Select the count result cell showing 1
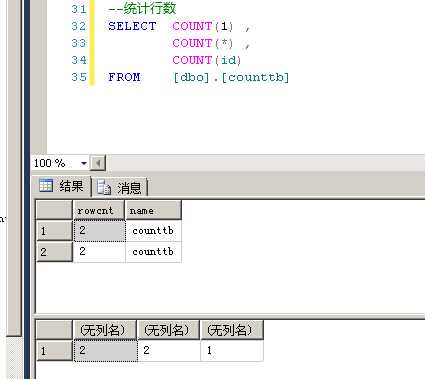Image resolution: width=425 pixels, height=379 pixels. (232, 351)
